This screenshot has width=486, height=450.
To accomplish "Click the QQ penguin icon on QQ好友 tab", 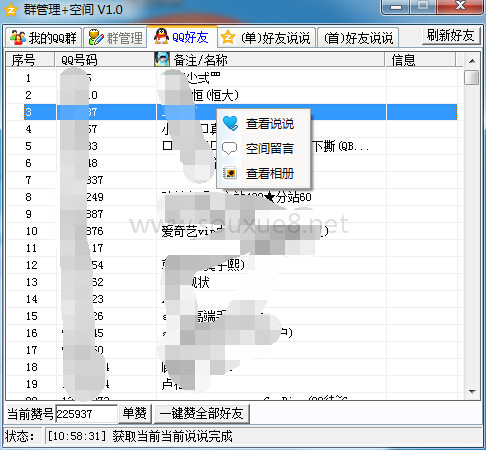I will [161, 37].
